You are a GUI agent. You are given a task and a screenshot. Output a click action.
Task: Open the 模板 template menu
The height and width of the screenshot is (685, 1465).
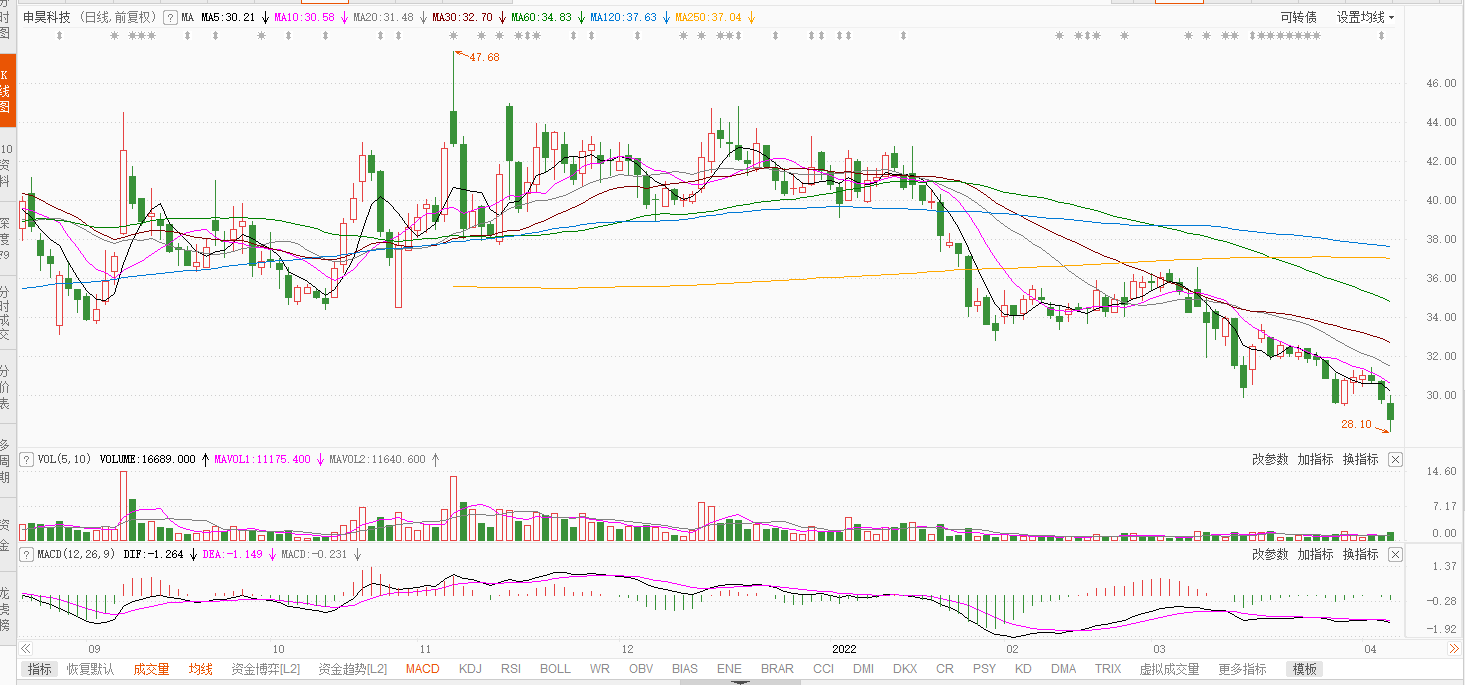click(x=1304, y=669)
